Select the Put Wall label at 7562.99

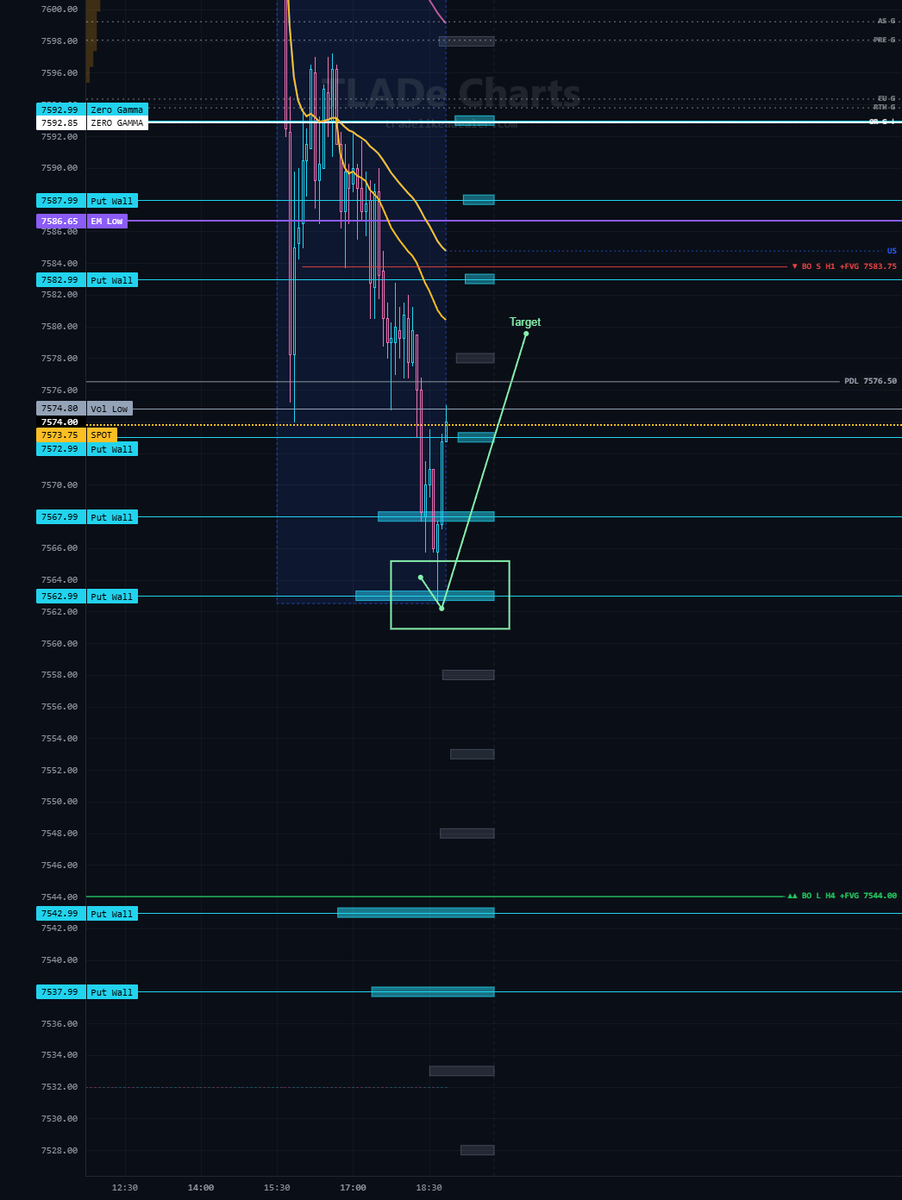tap(112, 596)
